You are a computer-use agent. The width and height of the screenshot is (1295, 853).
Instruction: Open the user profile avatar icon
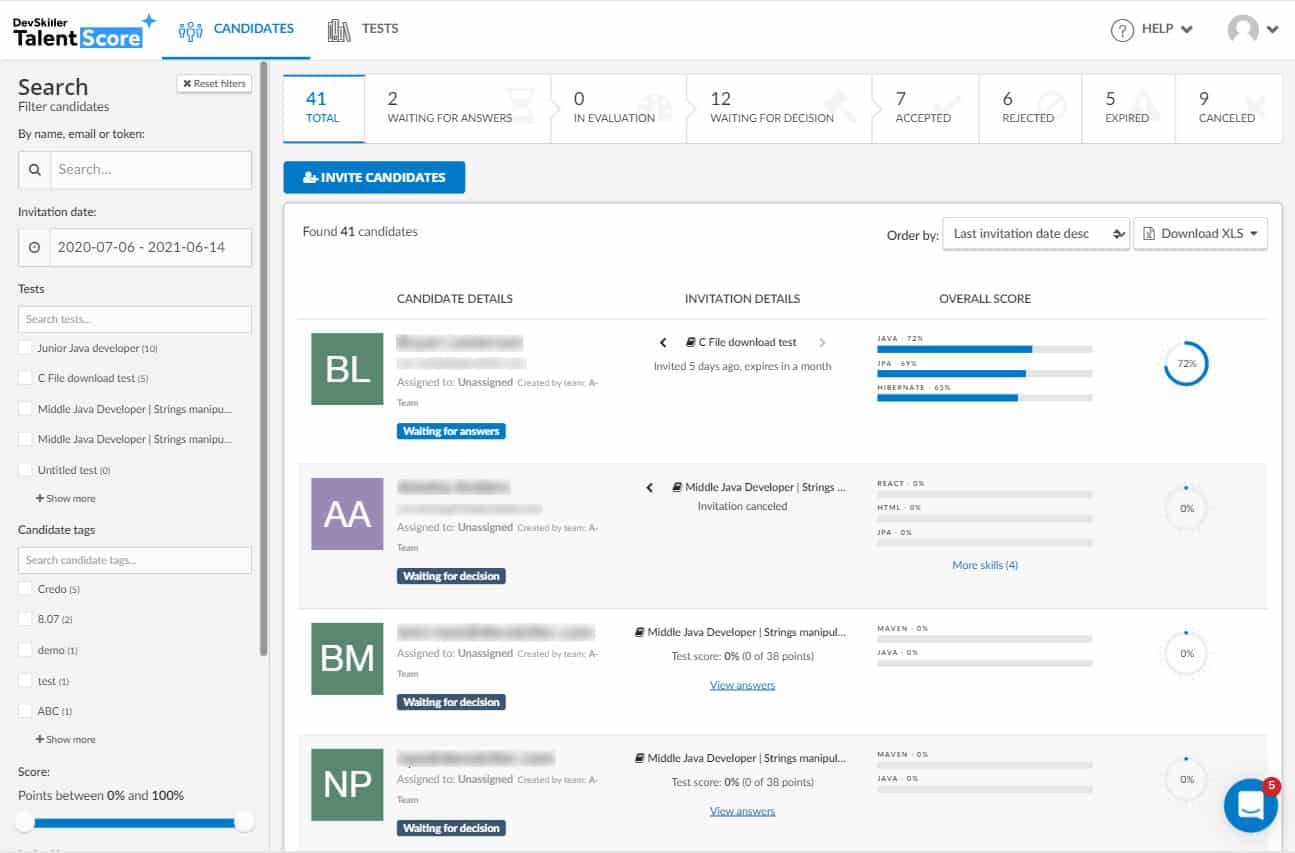tap(1243, 30)
